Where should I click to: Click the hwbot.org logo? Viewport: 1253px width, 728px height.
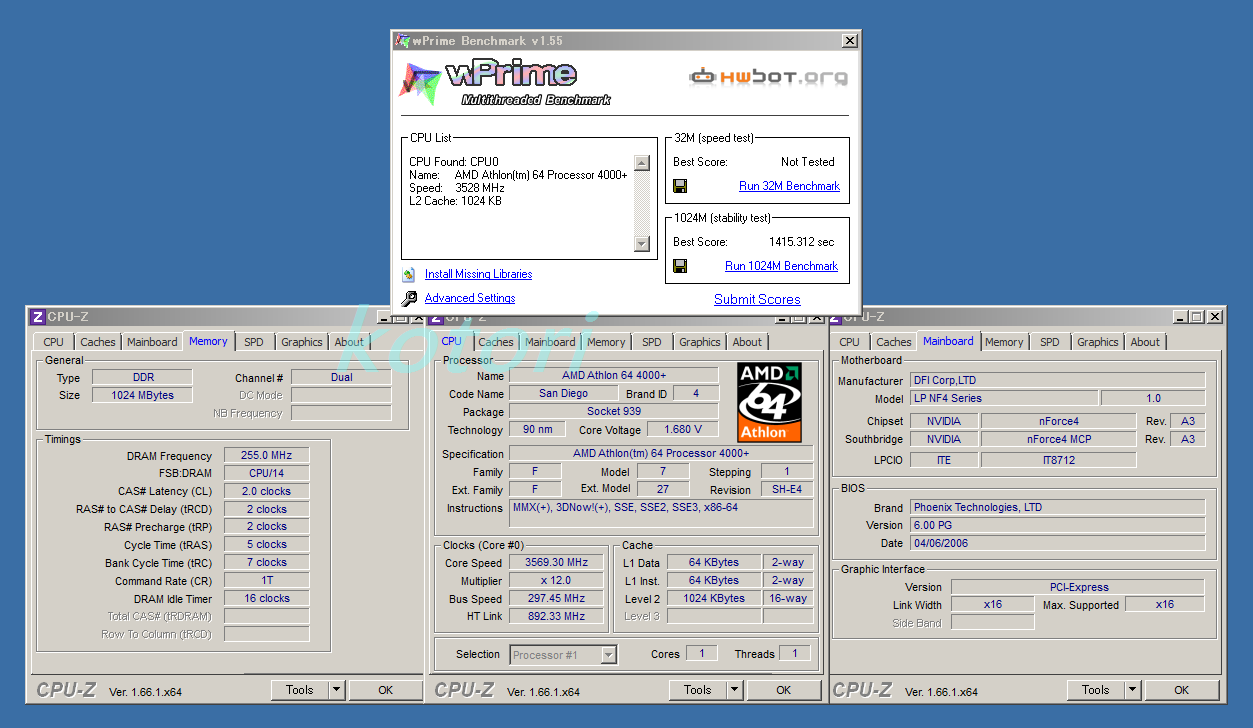point(769,77)
